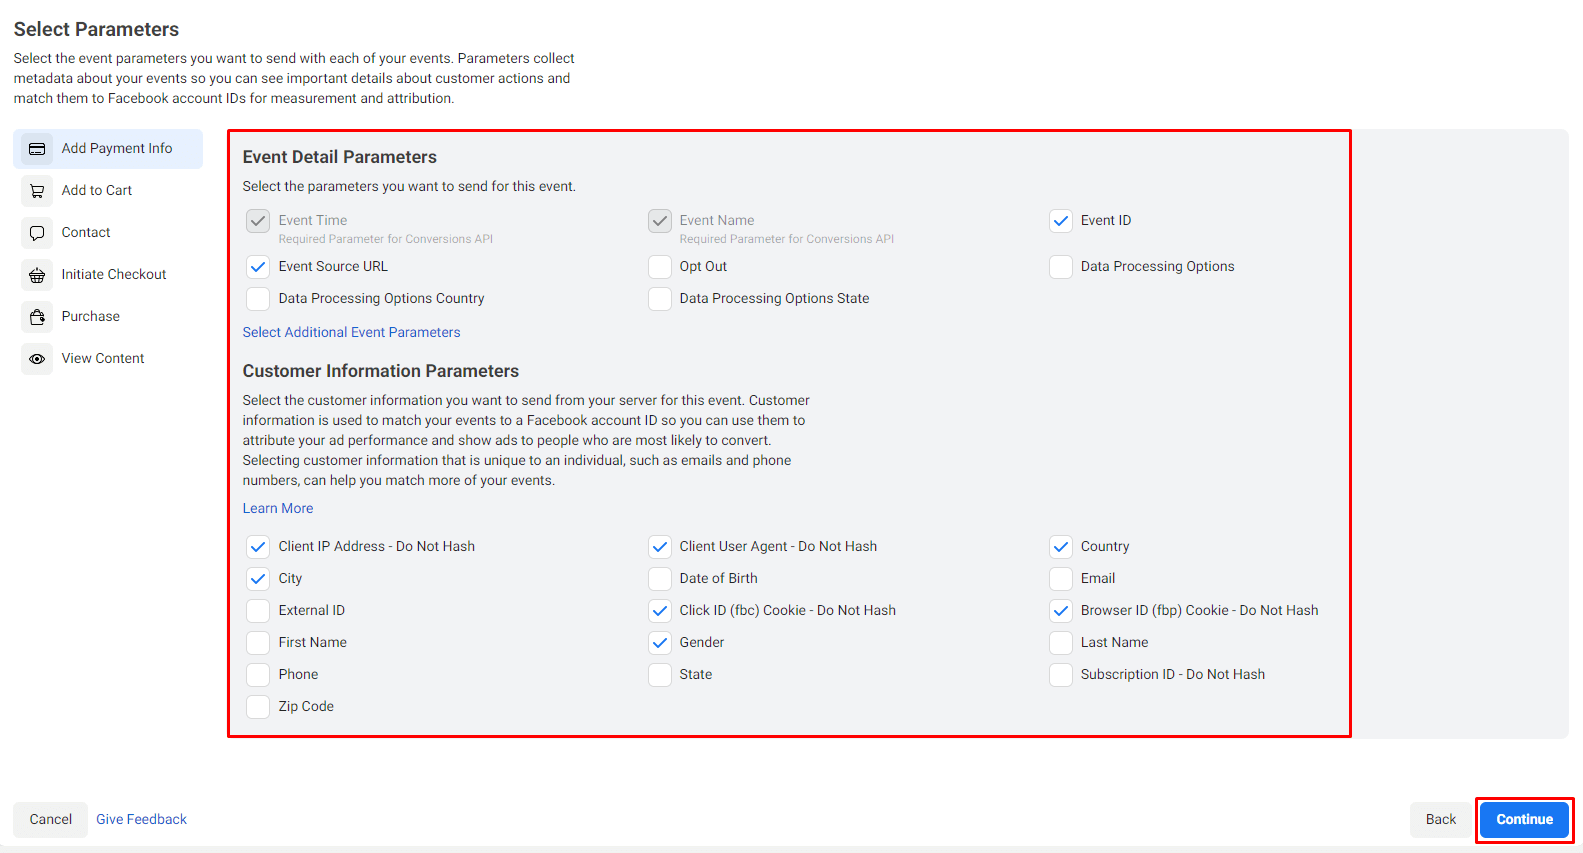Uncheck the Event ID checkbox
1583x853 pixels.
point(1061,221)
